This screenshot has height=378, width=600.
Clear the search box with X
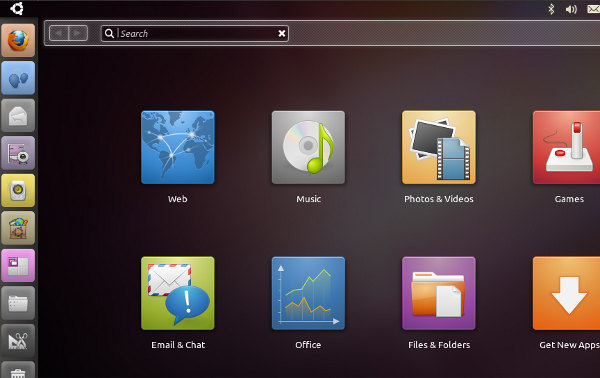[282, 33]
